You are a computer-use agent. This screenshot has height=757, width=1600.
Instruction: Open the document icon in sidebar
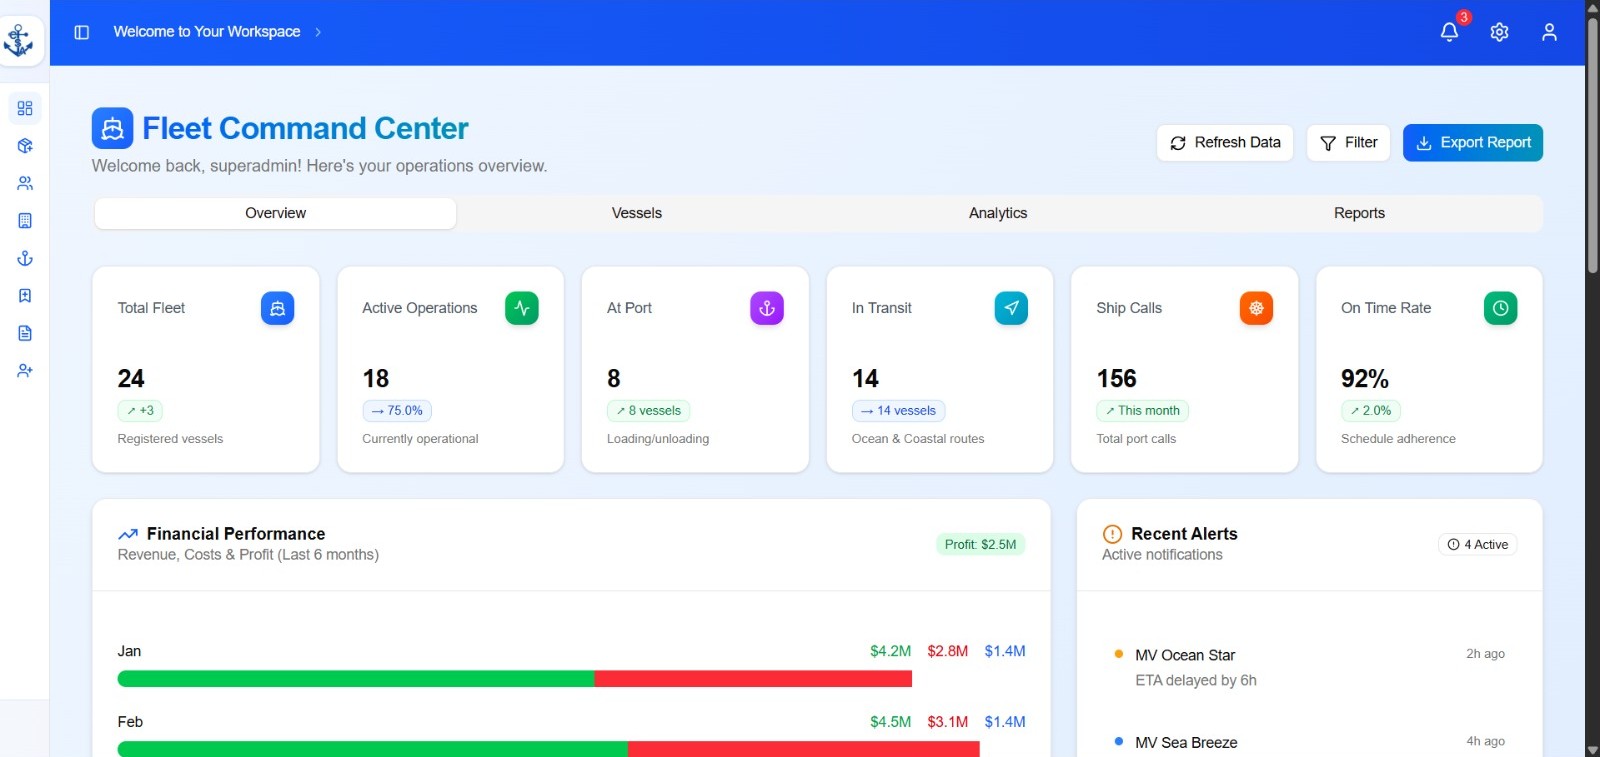tap(25, 333)
